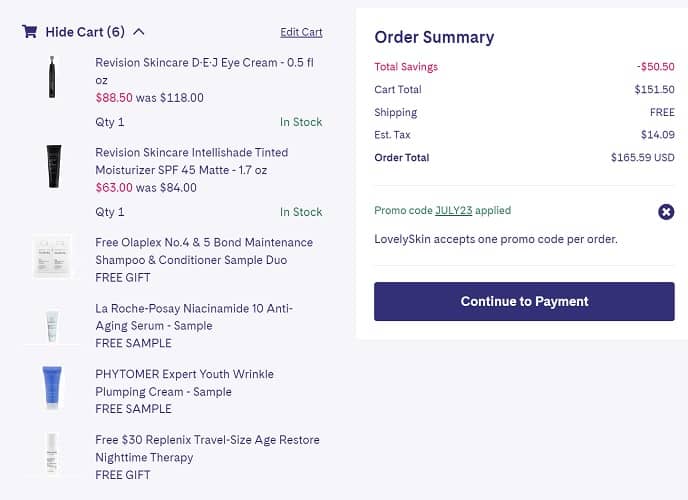Select Intellishade Tinted Moisturizer product title
The height and width of the screenshot is (500, 688).
pos(191,161)
